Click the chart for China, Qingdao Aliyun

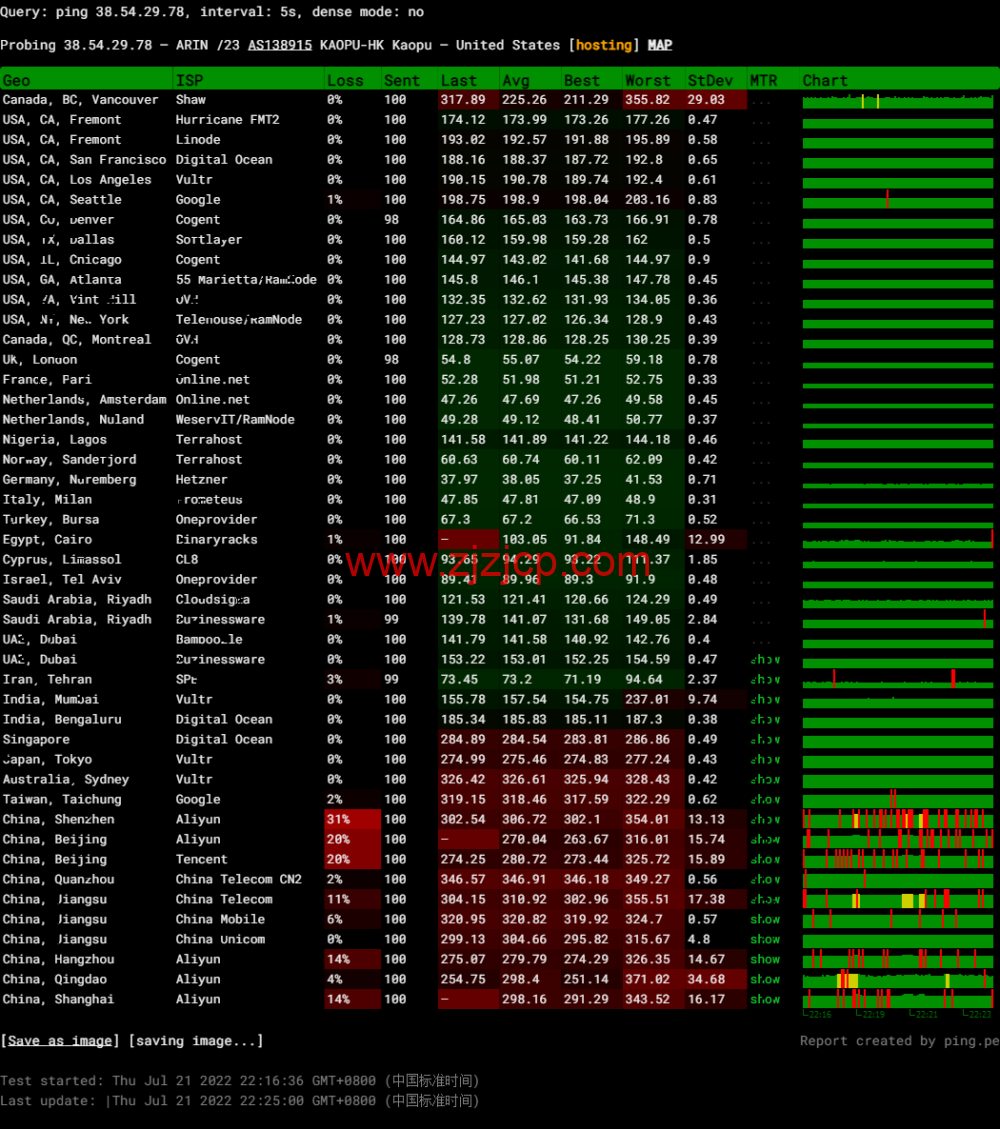(x=897, y=980)
